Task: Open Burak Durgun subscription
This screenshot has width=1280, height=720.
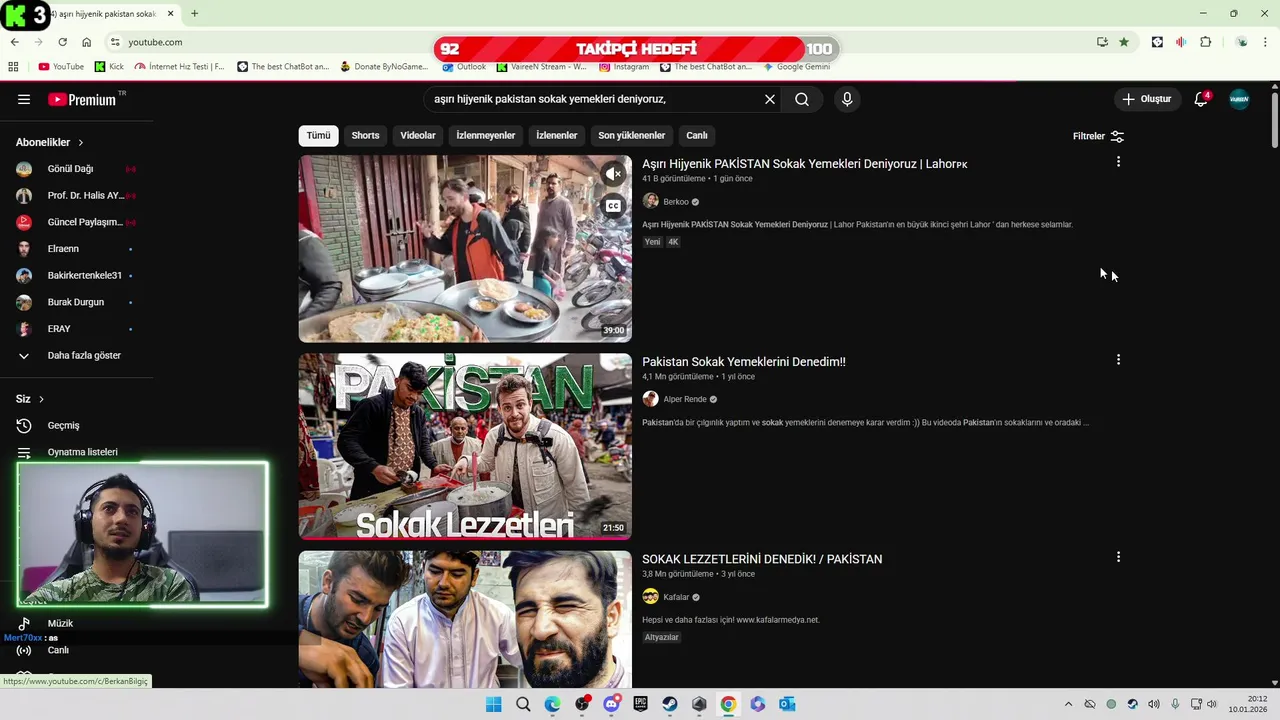Action: pos(76,302)
